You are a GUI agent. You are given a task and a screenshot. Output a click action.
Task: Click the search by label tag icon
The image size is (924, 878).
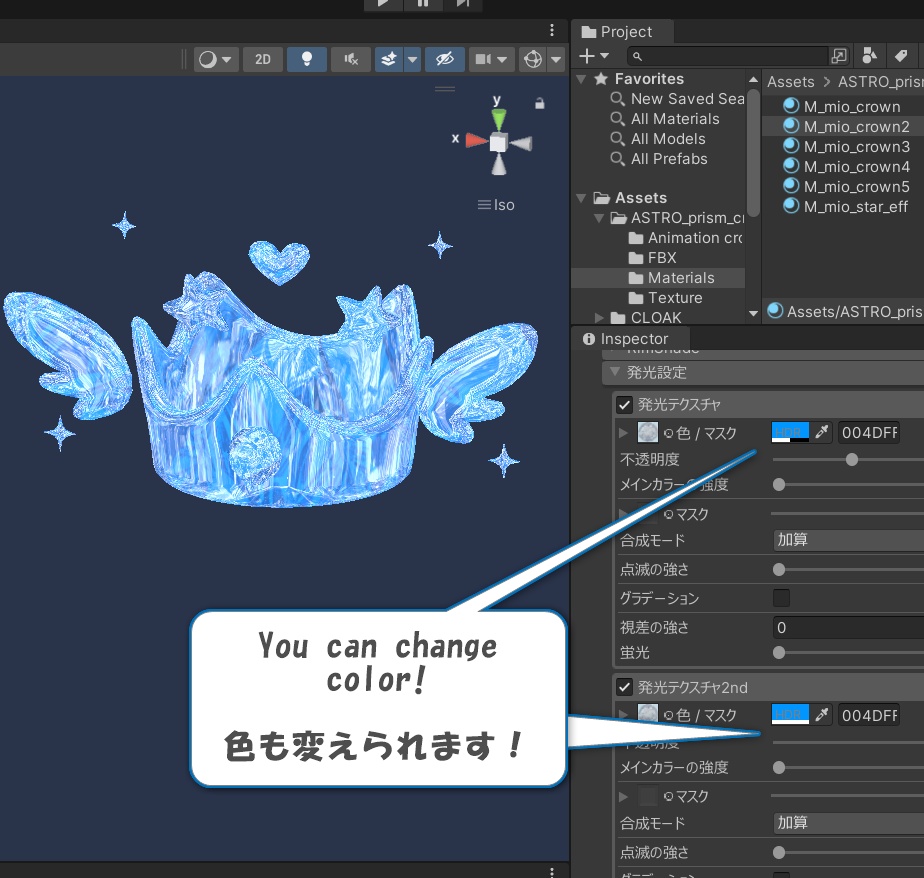pos(900,56)
